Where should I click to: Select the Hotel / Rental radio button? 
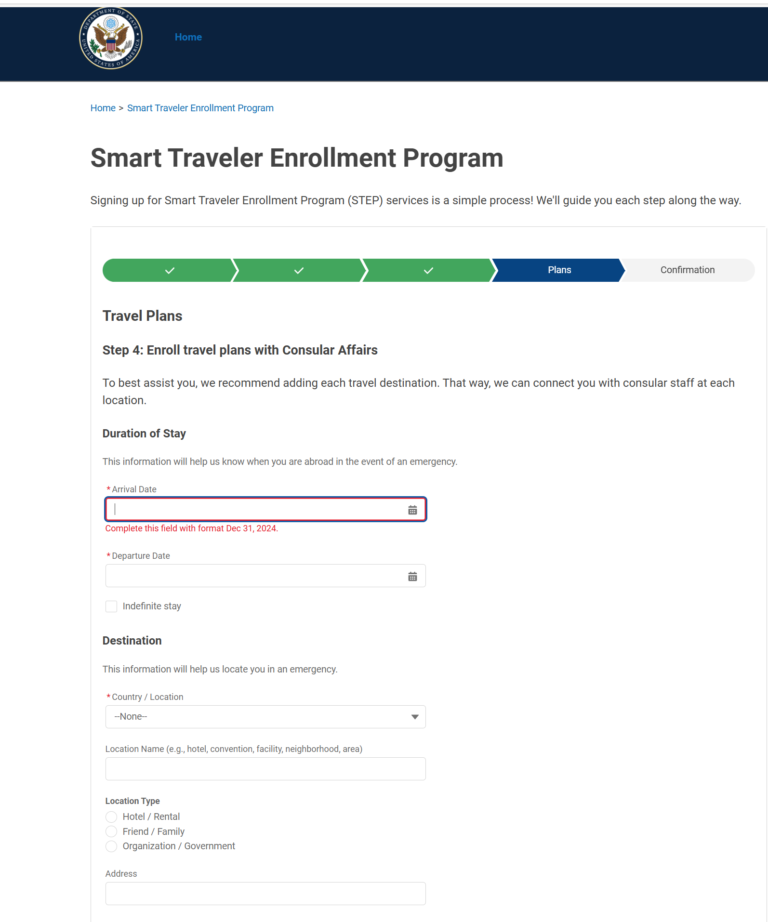point(111,816)
